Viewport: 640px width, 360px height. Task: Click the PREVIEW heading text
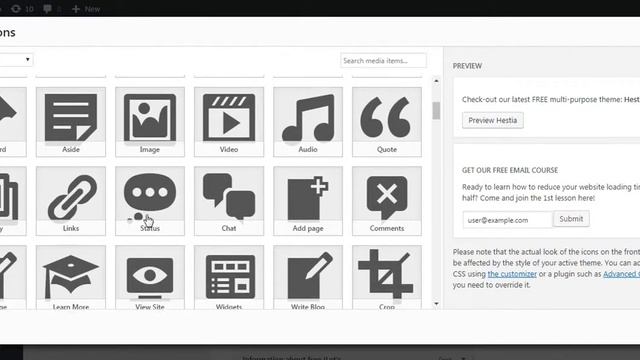pyautogui.click(x=467, y=66)
